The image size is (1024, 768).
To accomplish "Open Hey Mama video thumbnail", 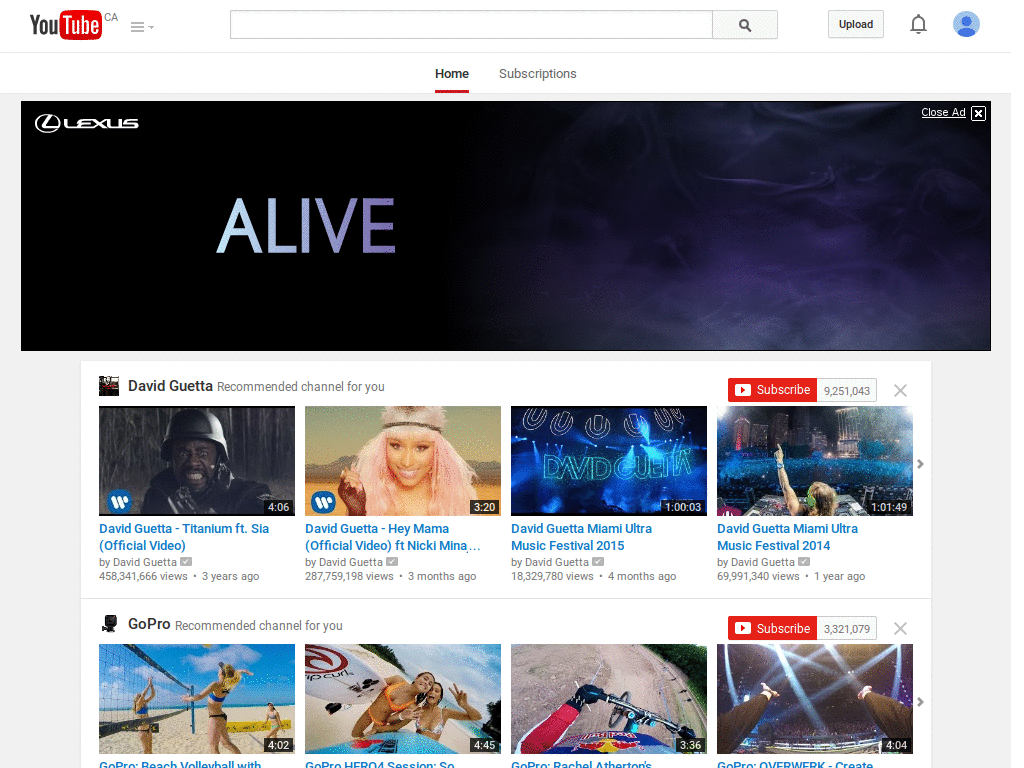I will tap(403, 461).
